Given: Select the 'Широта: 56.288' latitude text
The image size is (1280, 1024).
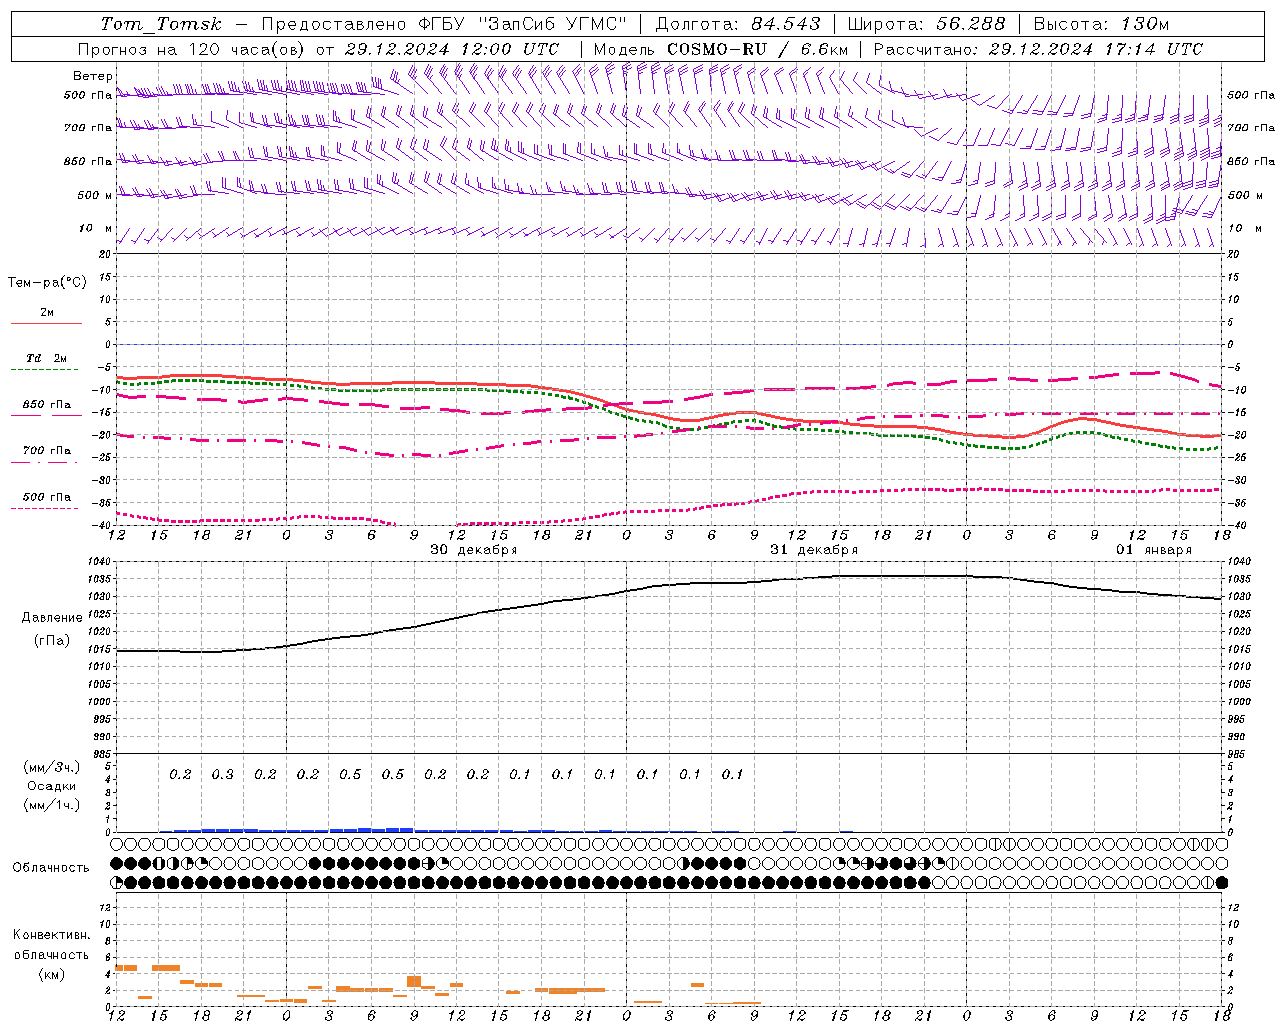Looking at the screenshot, I should 926,24.
